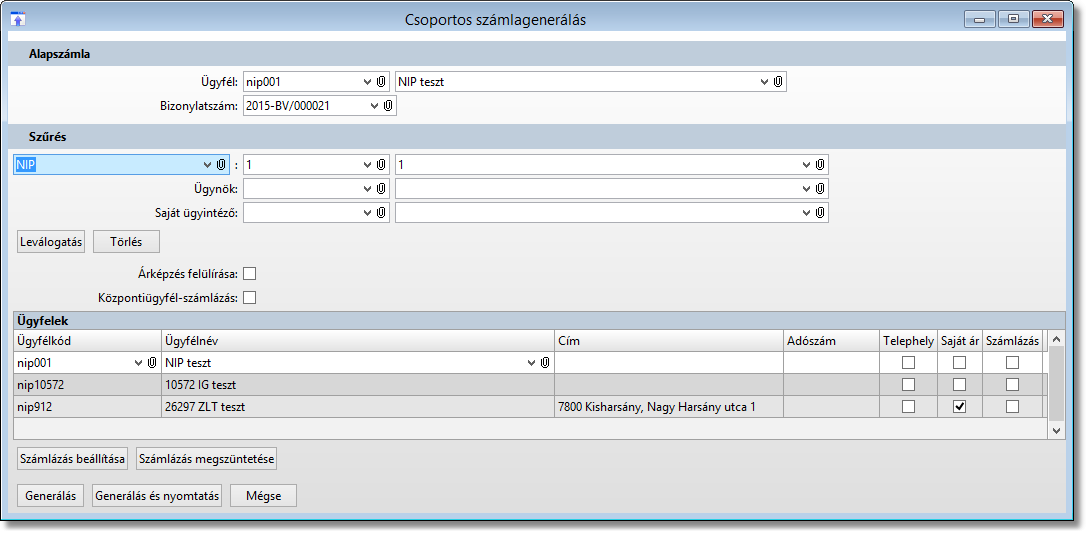
Task: Click the 7800 Kisharsány address cell
Action: 668,407
